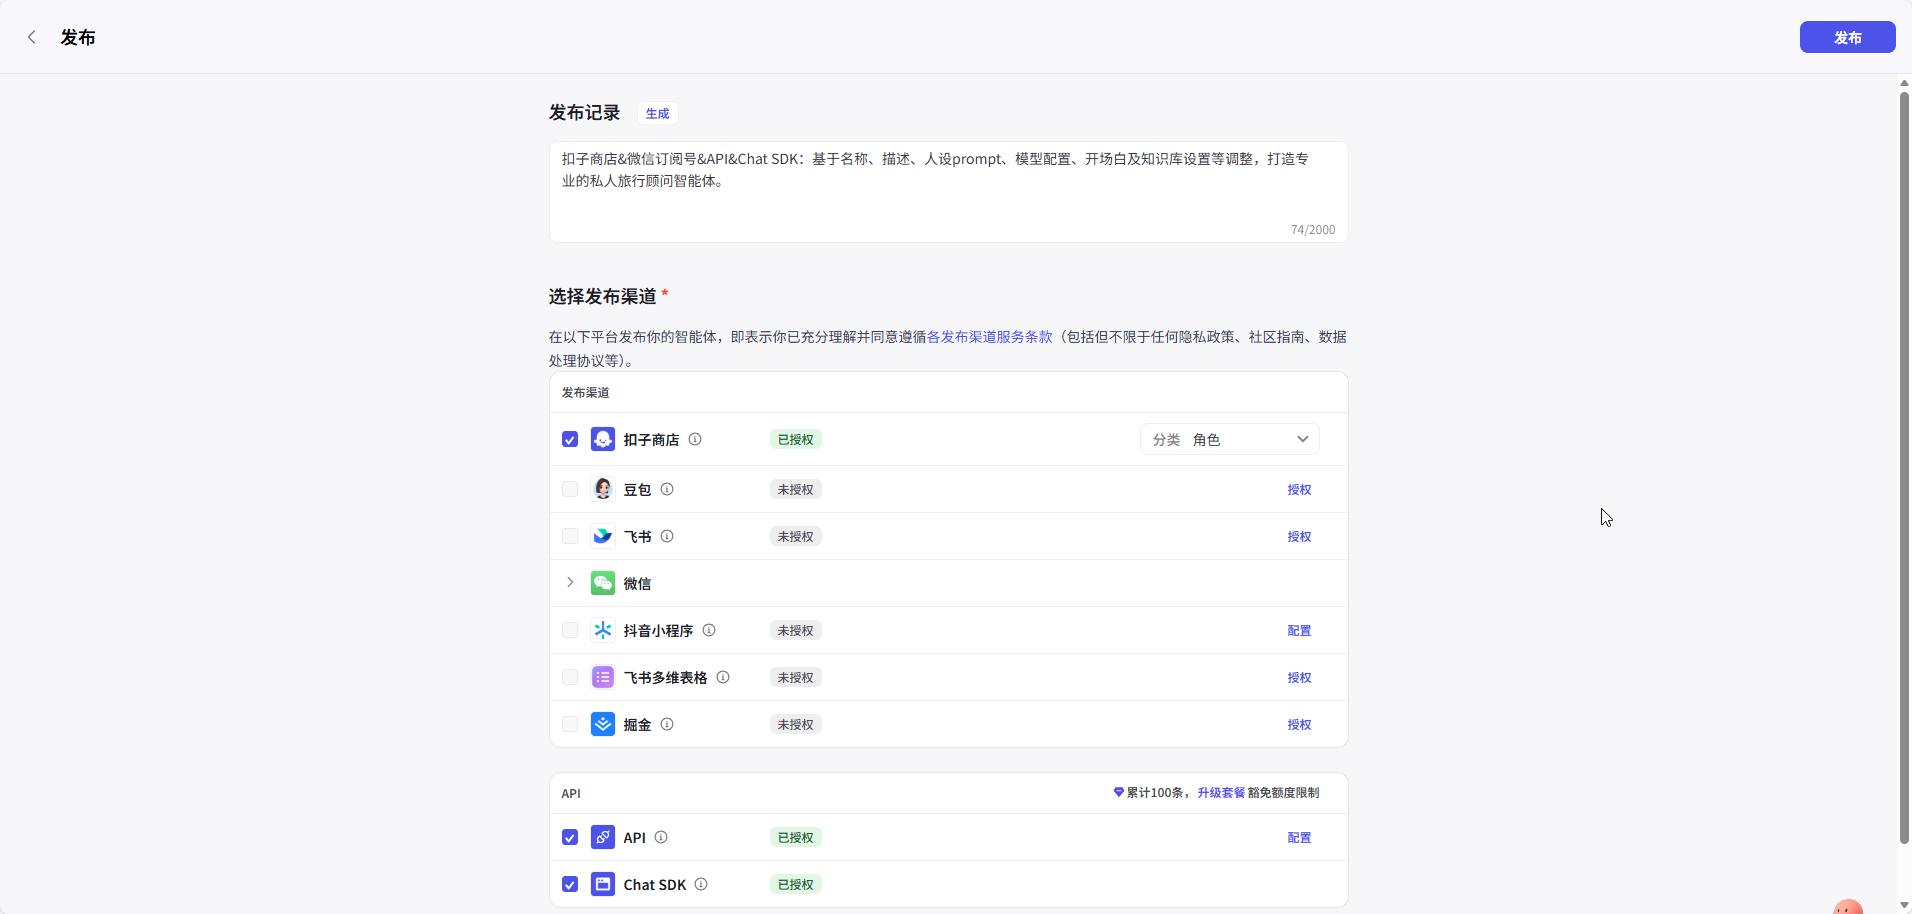Click the top-right 发布 button
1912x914 pixels.
click(x=1847, y=37)
